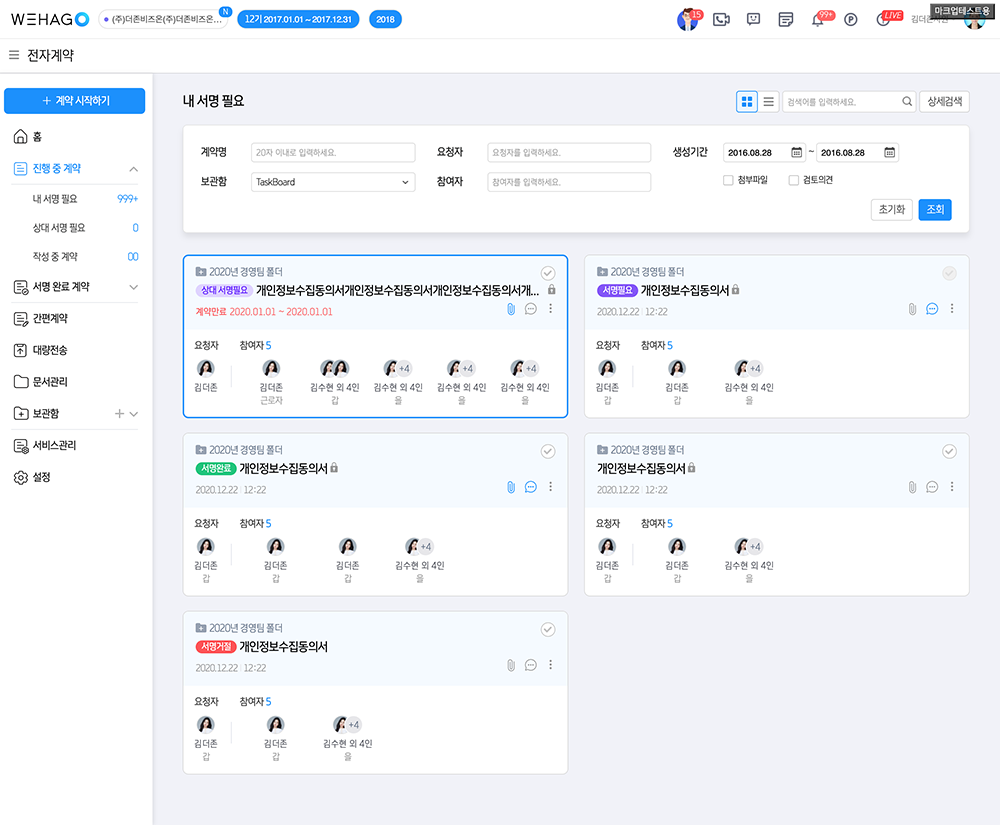Click the notification bell icon
Viewport: 1000px width, 825px height.
click(x=817, y=20)
